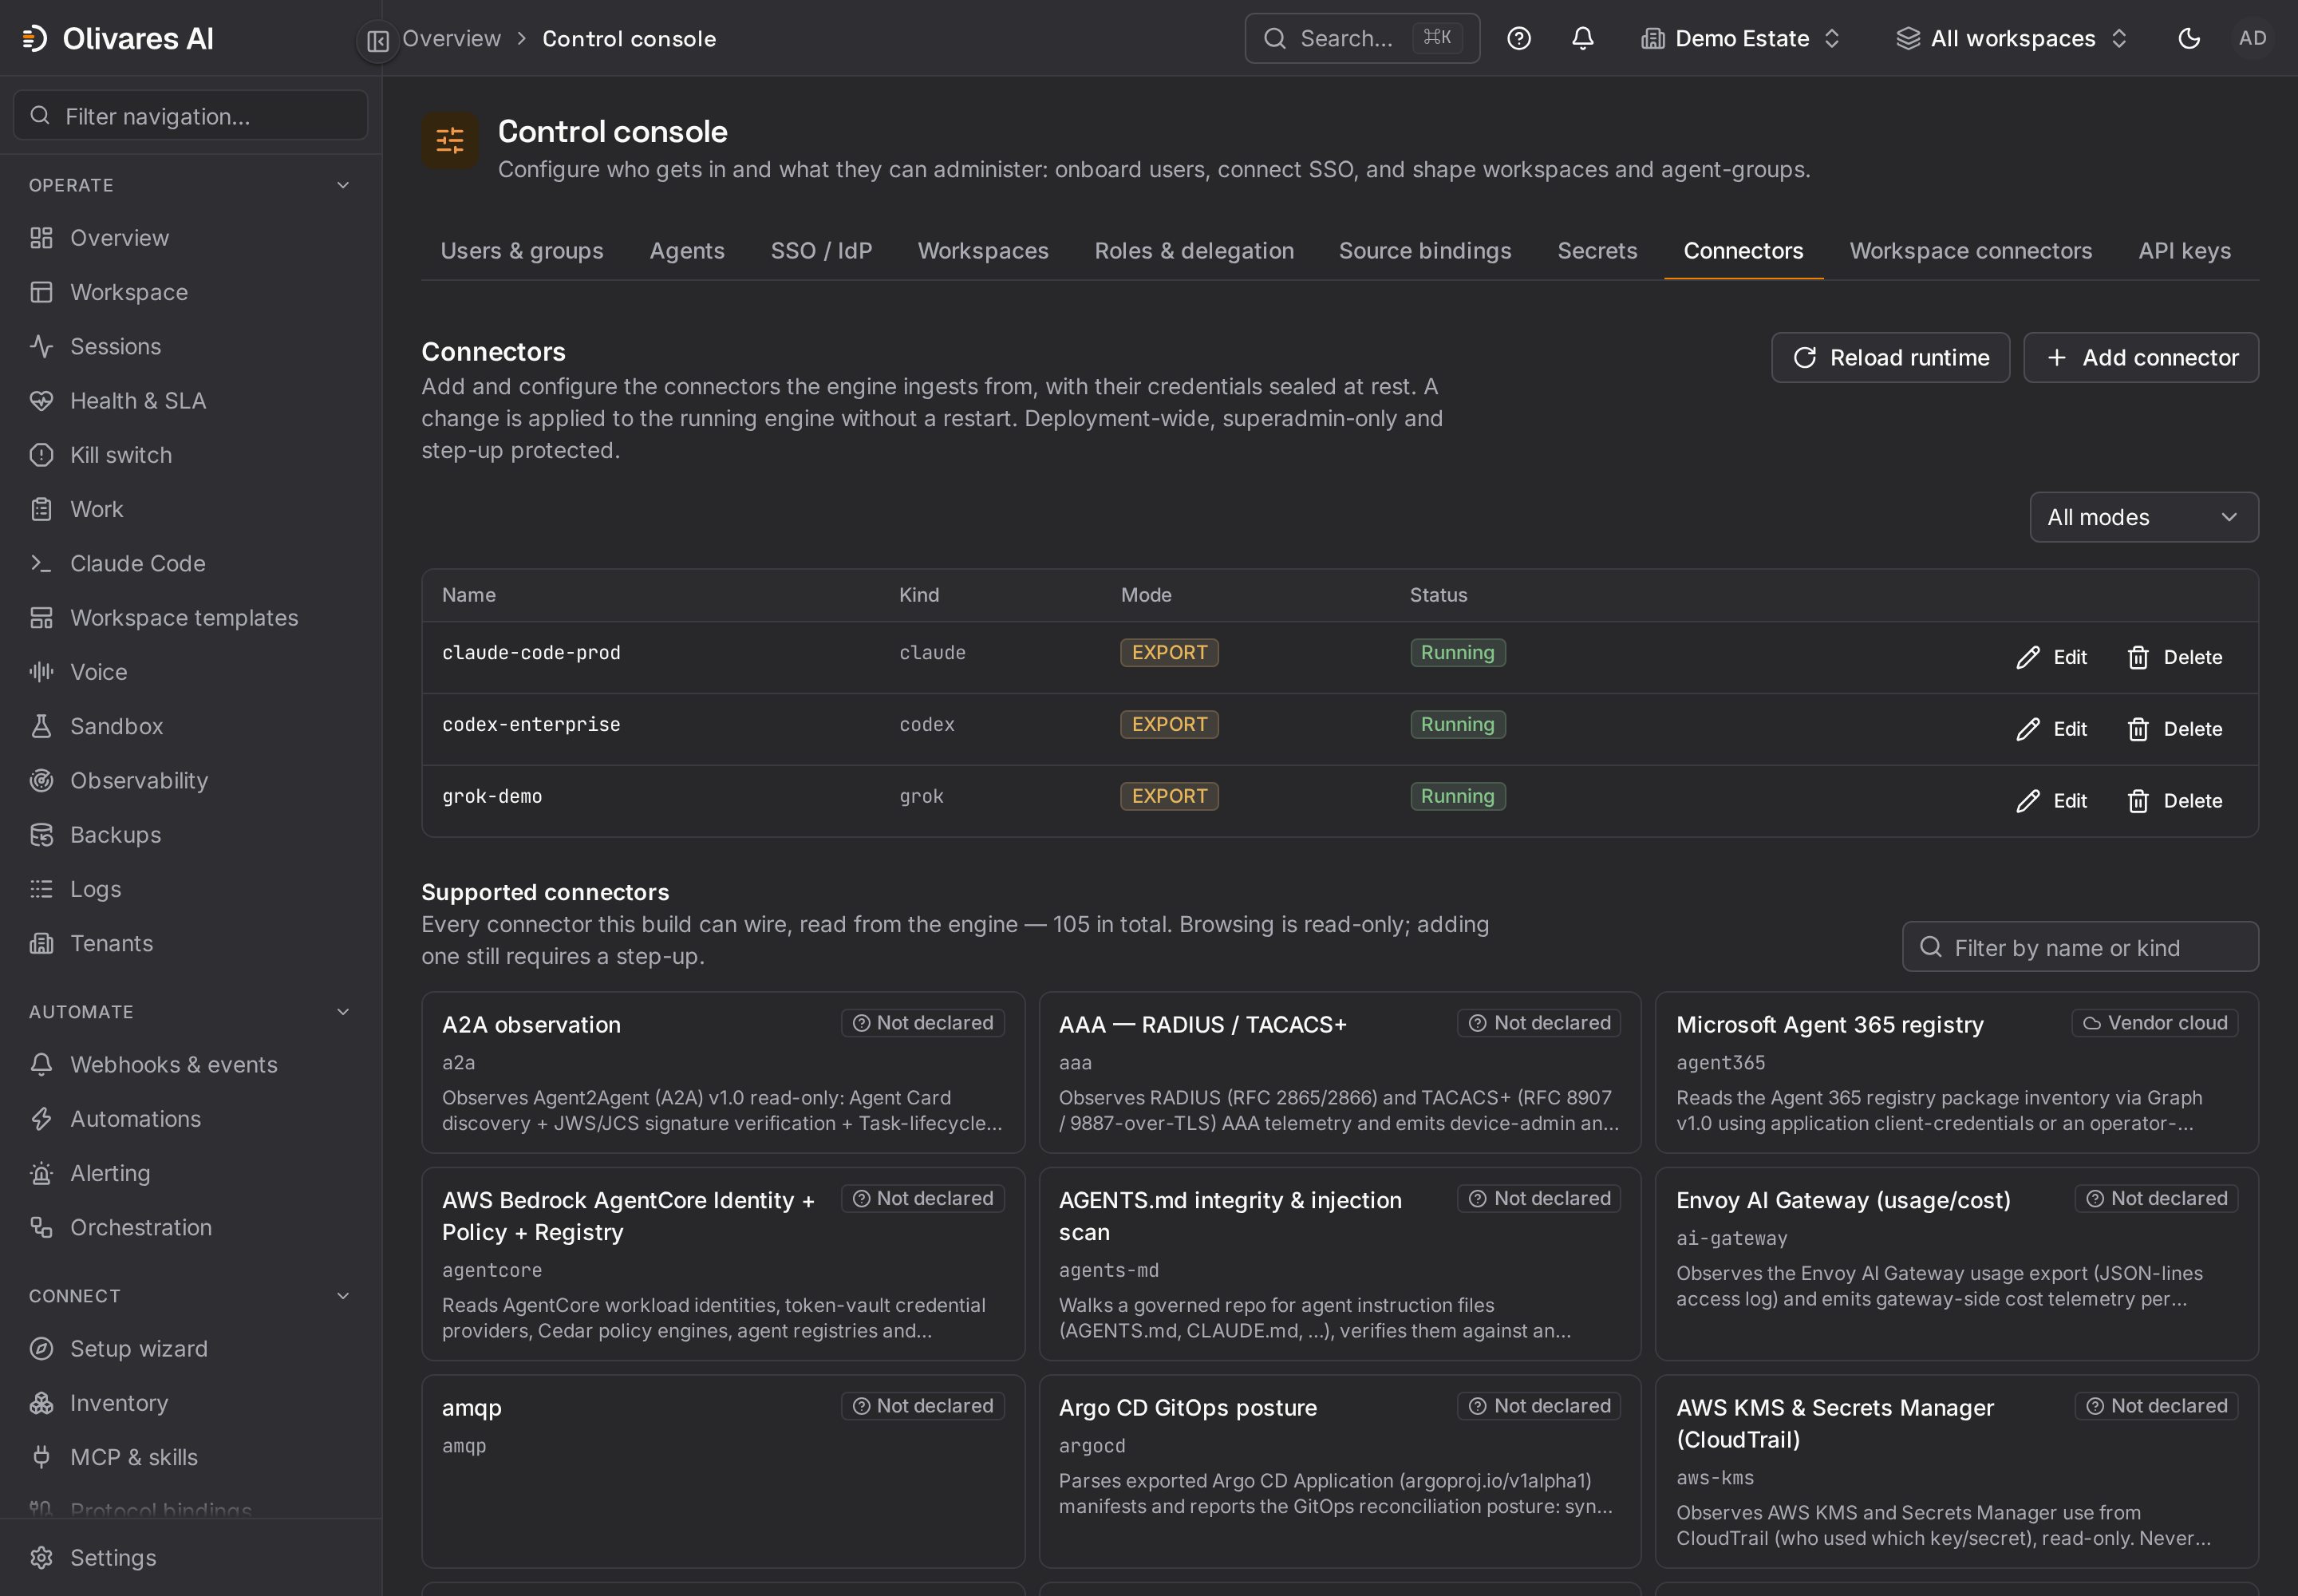
Task: Open the AD user avatar
Action: [2252, 38]
